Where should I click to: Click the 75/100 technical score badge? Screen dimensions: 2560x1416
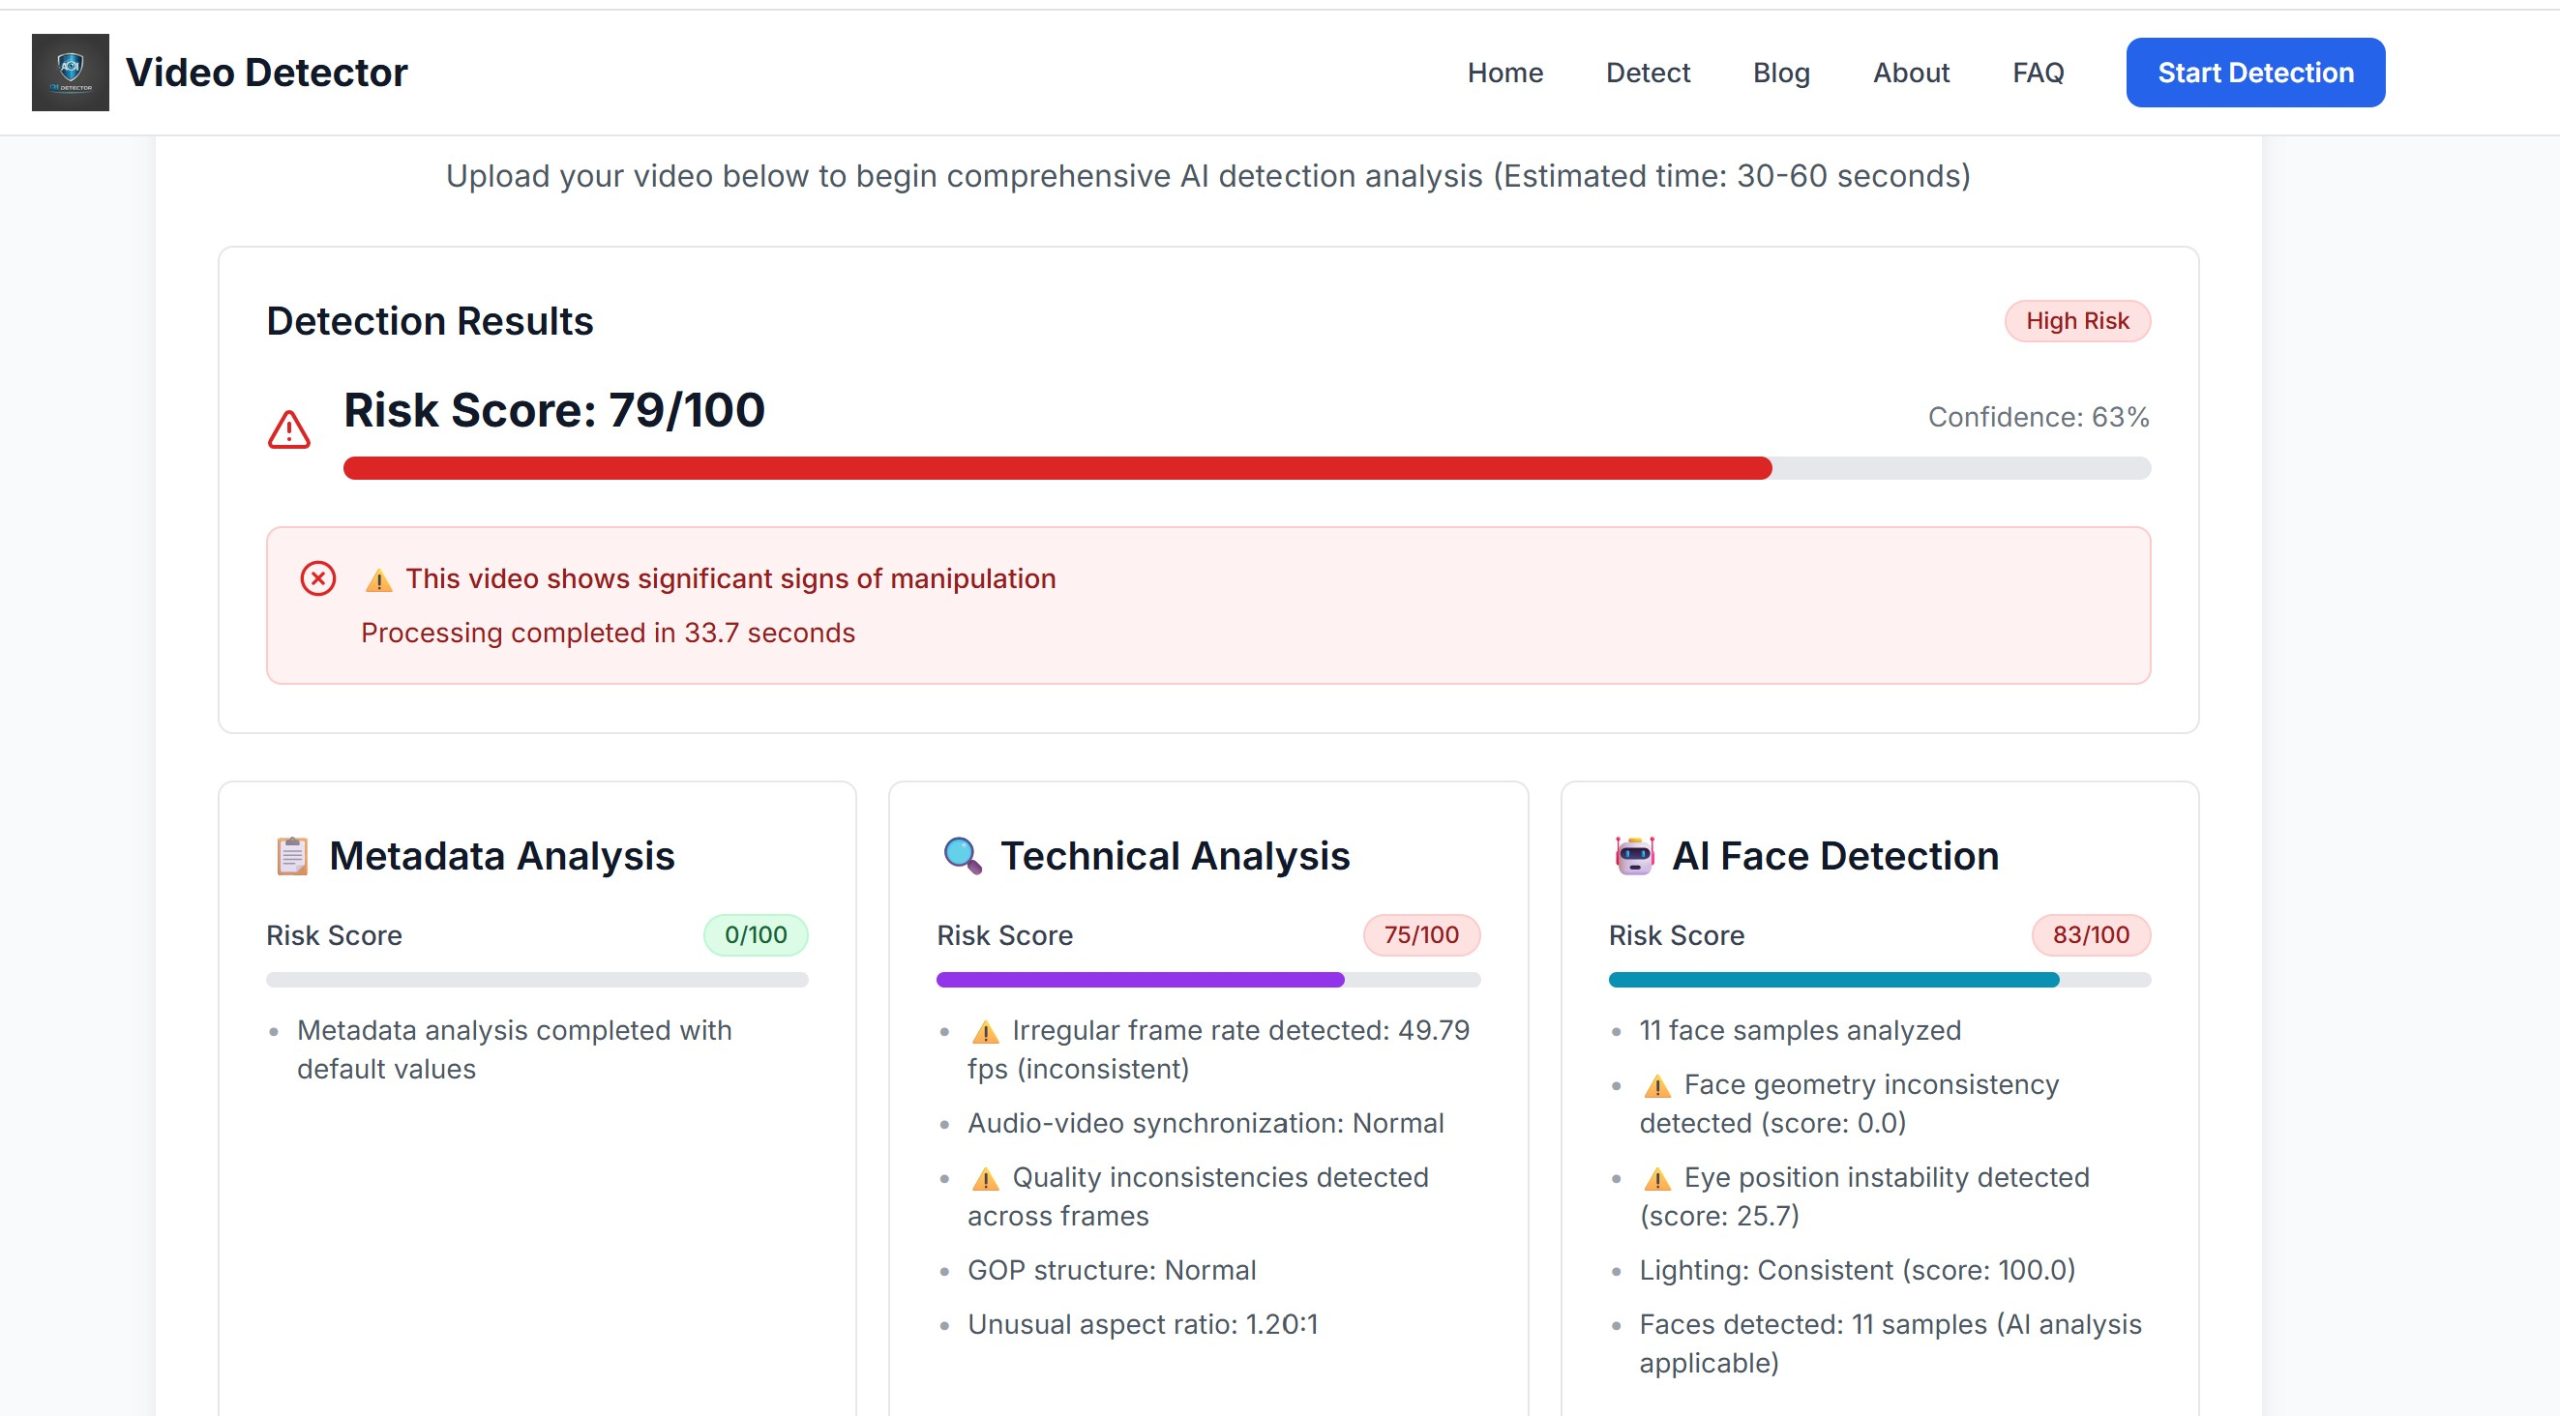pos(1421,935)
